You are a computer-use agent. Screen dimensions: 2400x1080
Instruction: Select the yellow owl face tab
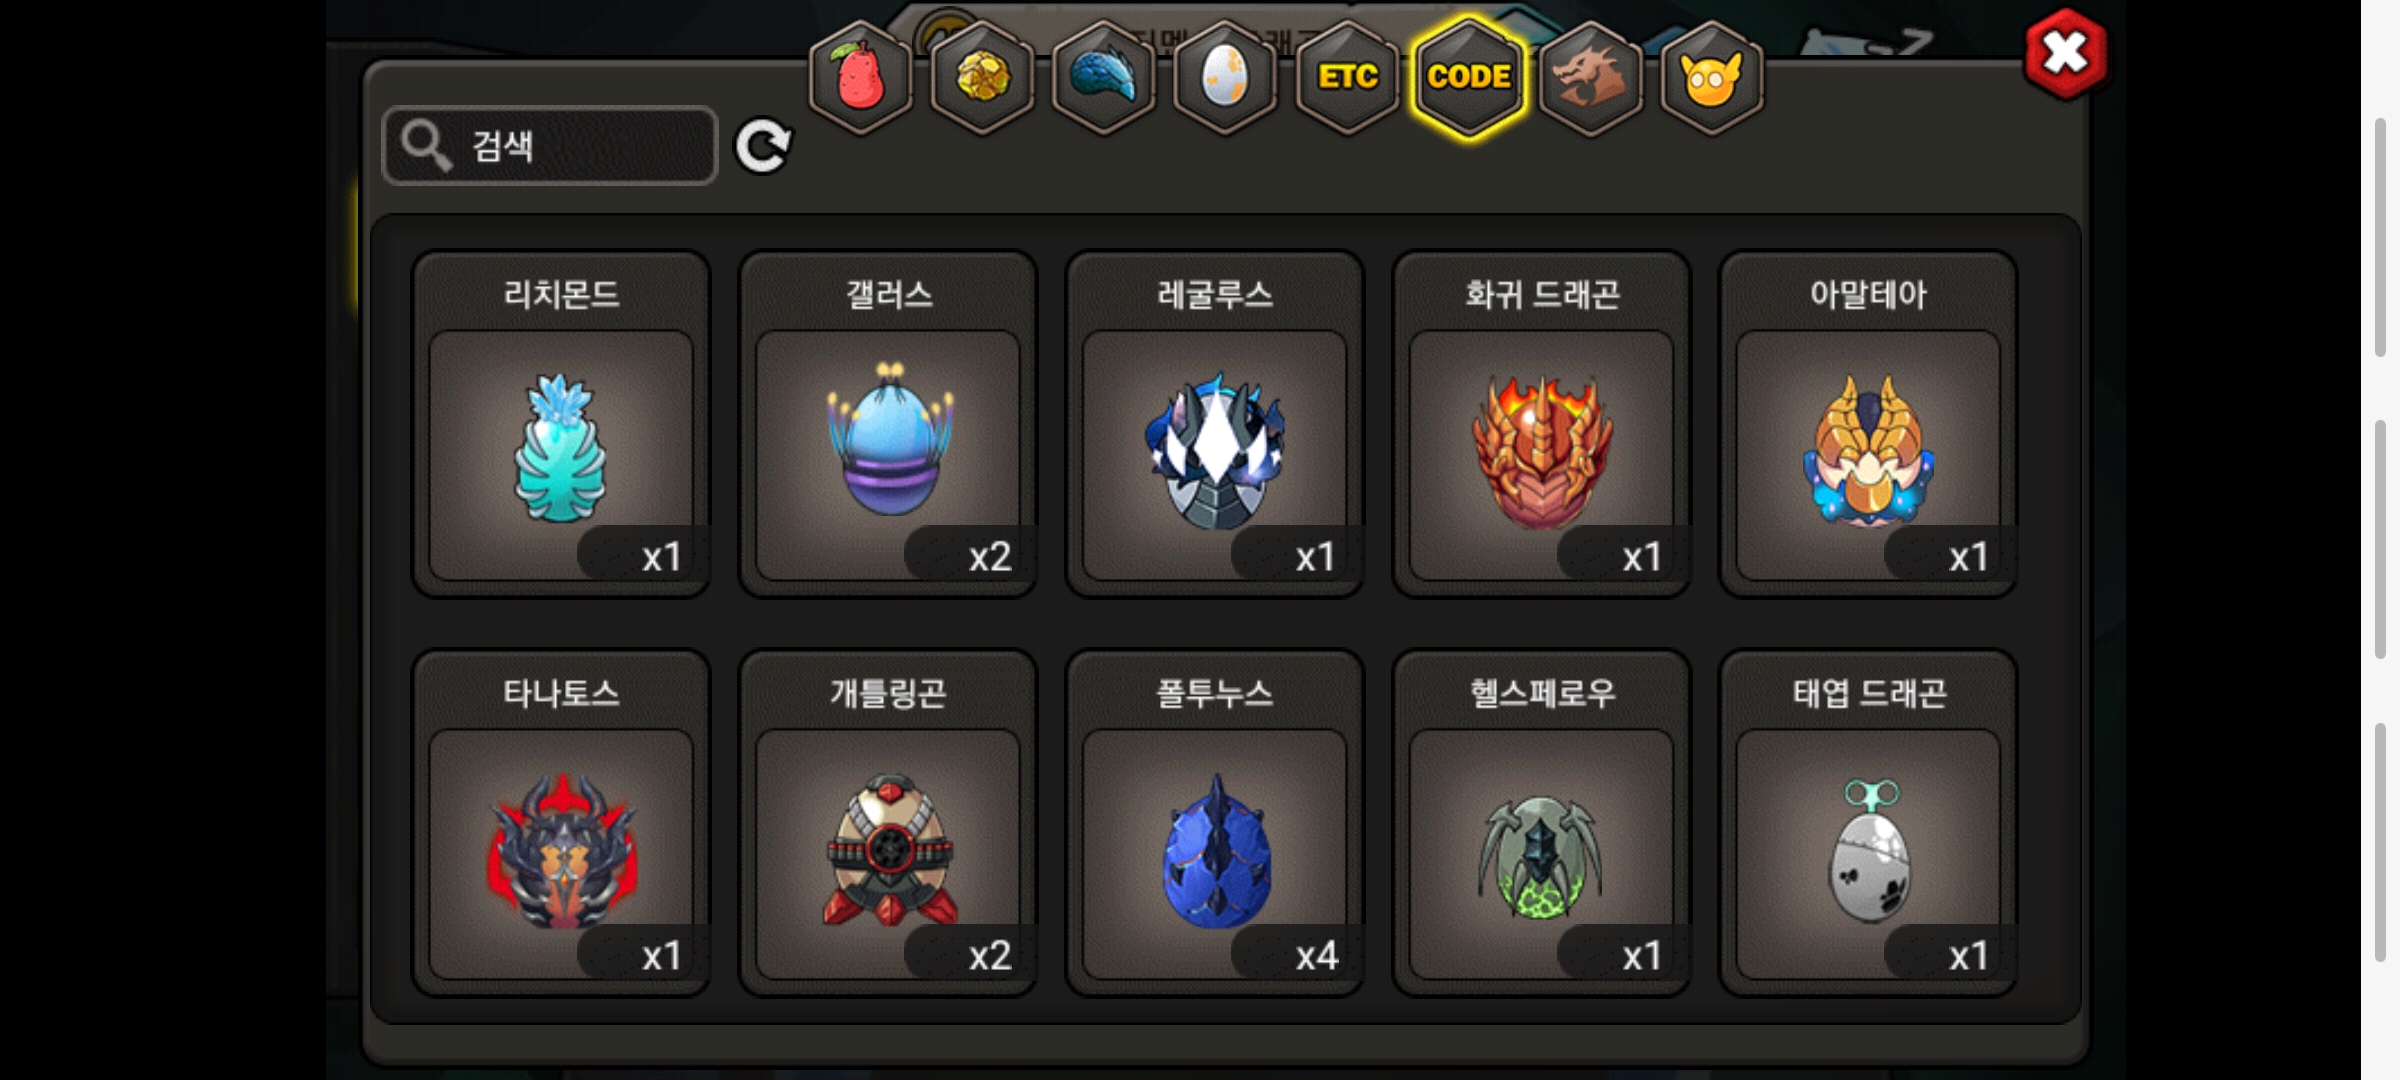(x=1712, y=77)
